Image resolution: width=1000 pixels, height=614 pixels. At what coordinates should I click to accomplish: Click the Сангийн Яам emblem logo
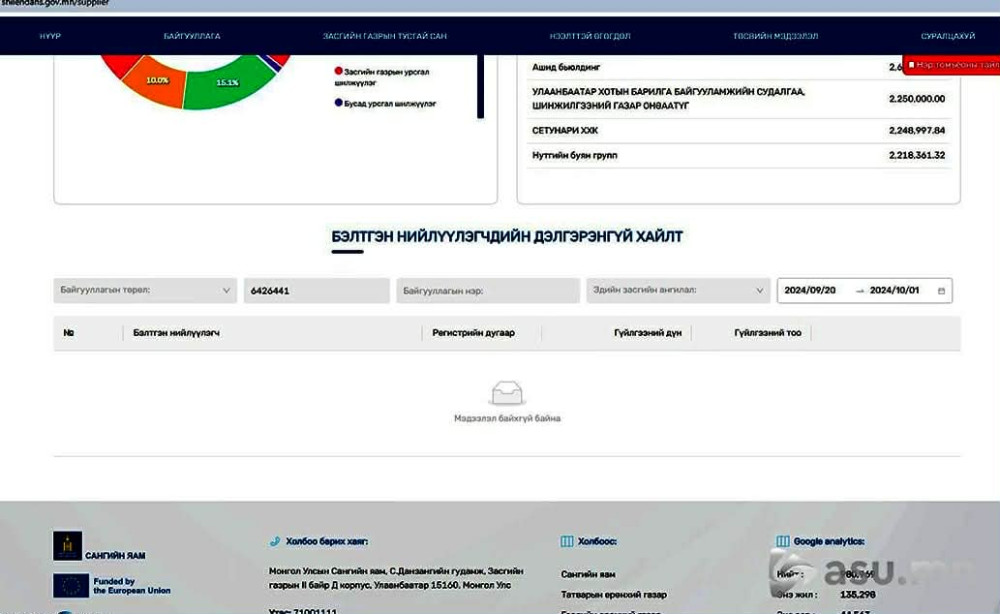coord(68,546)
